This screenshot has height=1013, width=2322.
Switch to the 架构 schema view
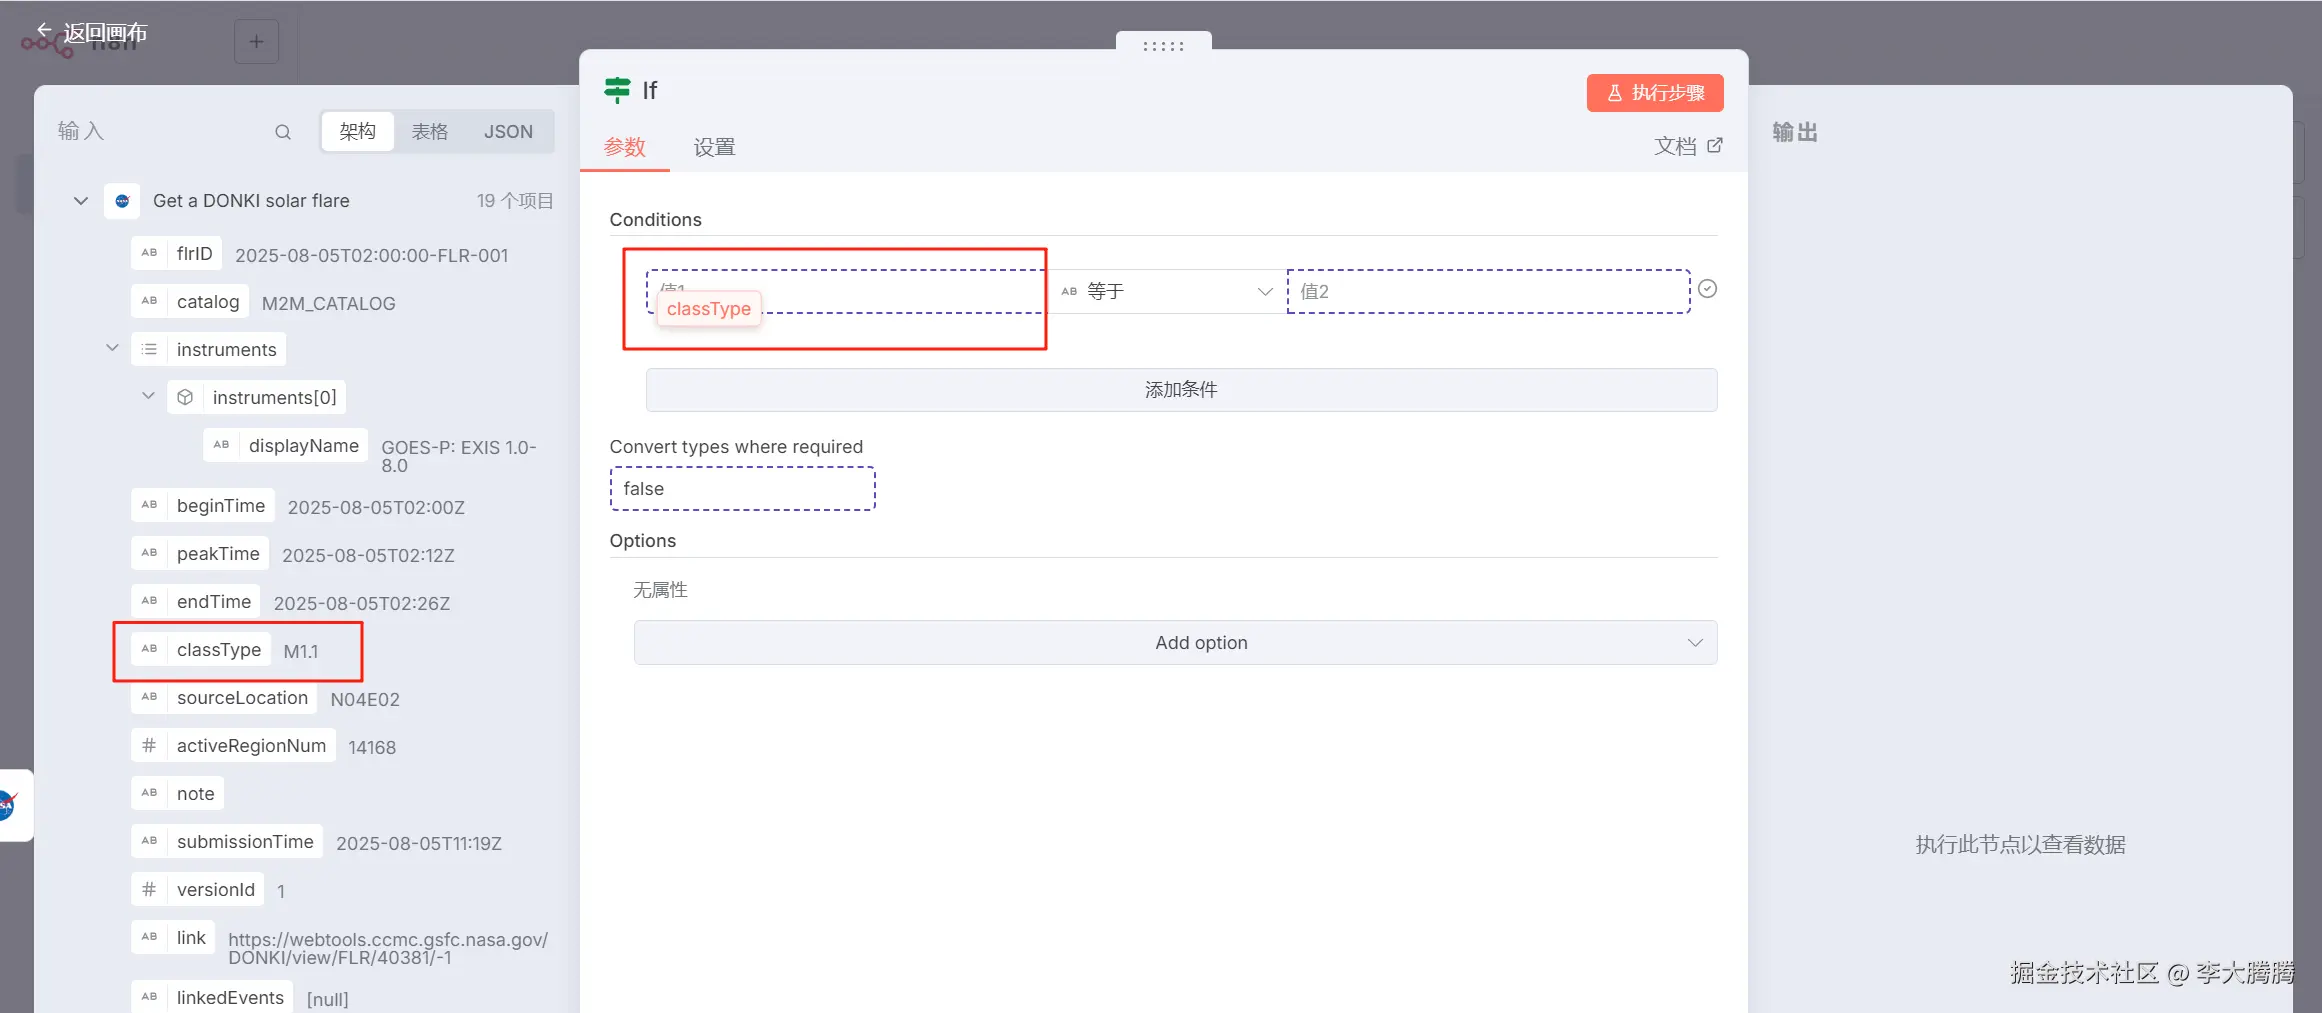click(357, 132)
